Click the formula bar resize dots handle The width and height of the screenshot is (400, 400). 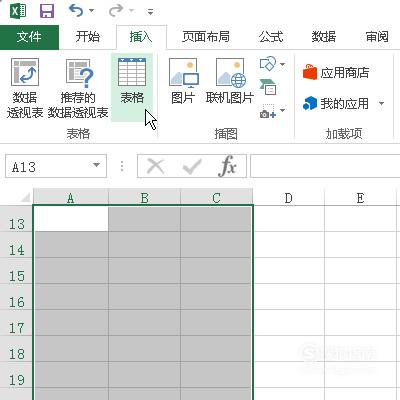pos(122,166)
